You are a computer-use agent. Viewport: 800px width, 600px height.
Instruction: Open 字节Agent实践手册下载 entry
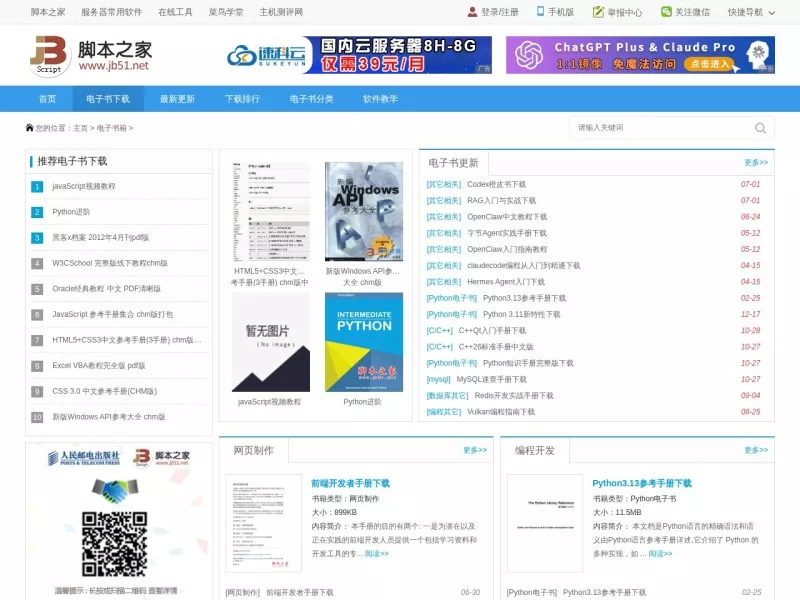point(507,233)
